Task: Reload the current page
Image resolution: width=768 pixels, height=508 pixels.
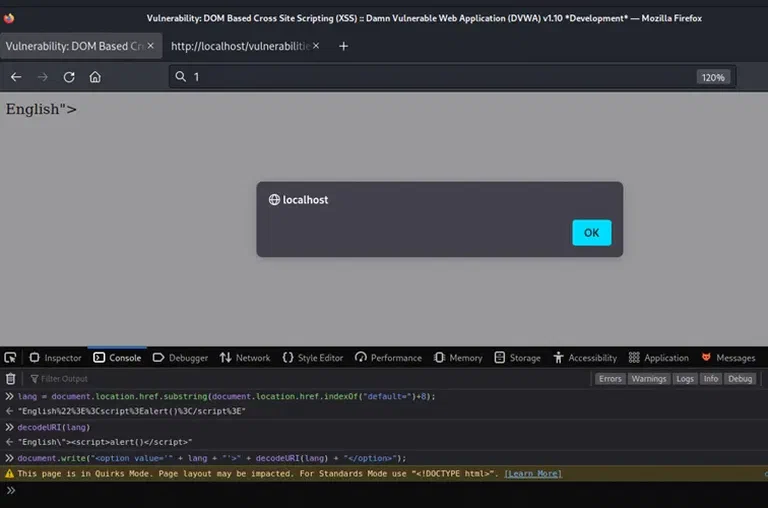Action: click(x=69, y=77)
